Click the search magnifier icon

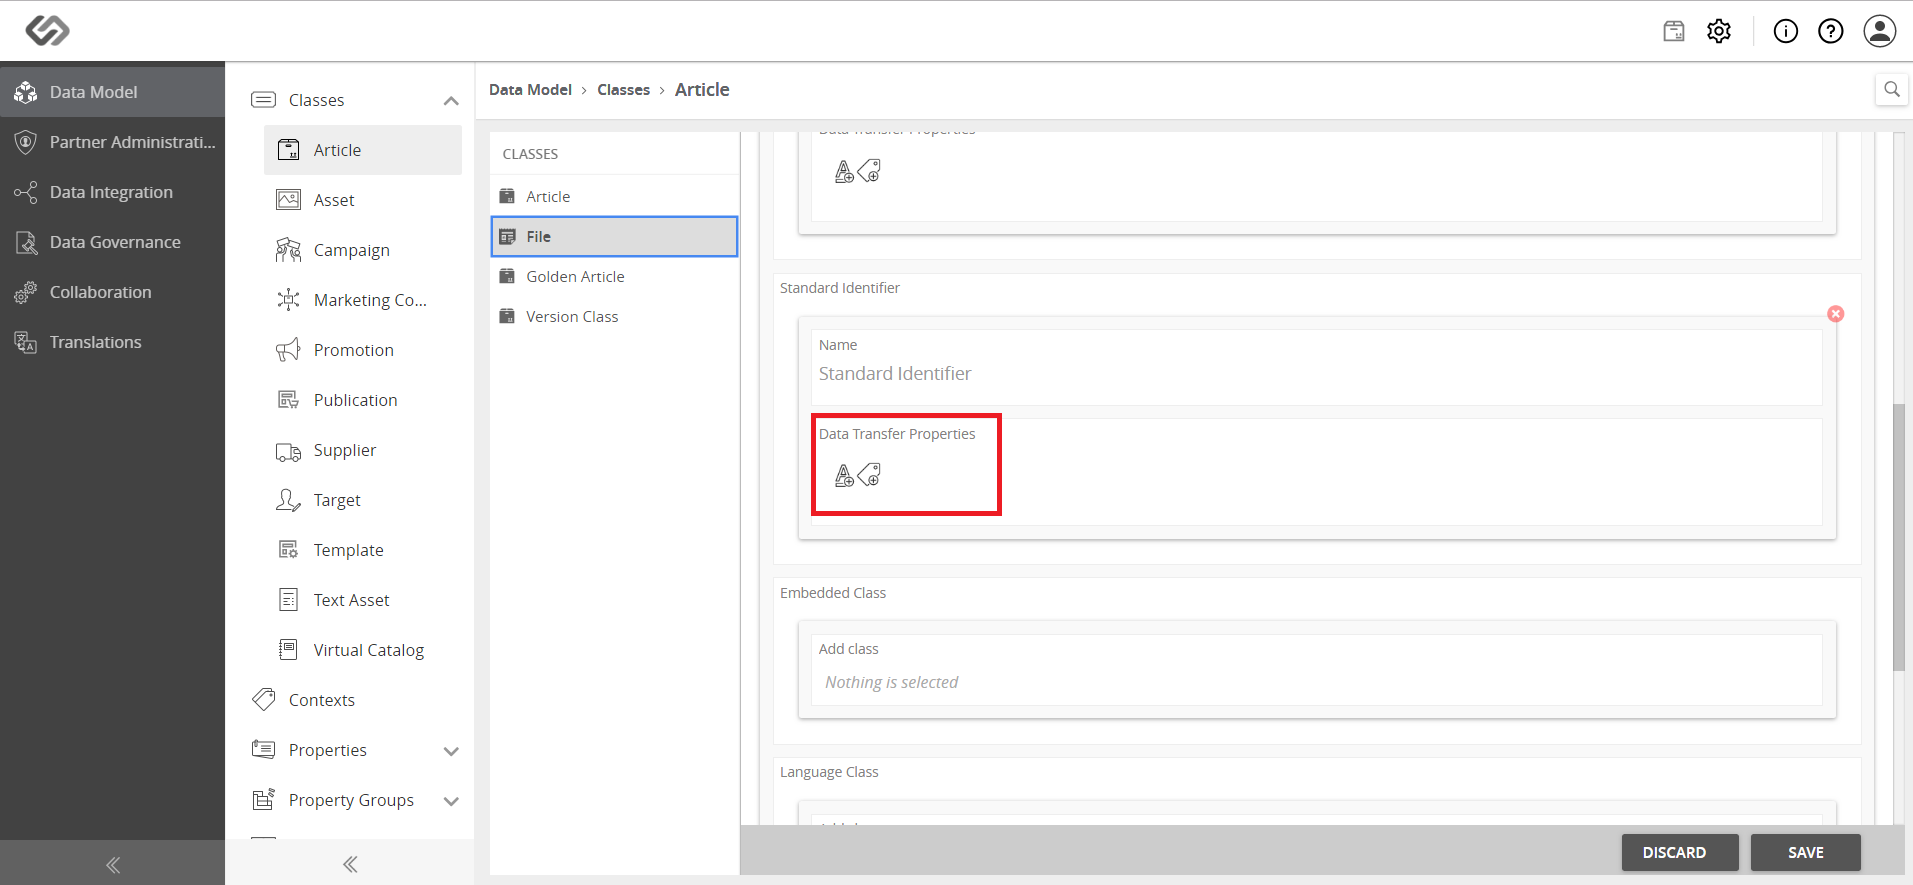[1892, 89]
